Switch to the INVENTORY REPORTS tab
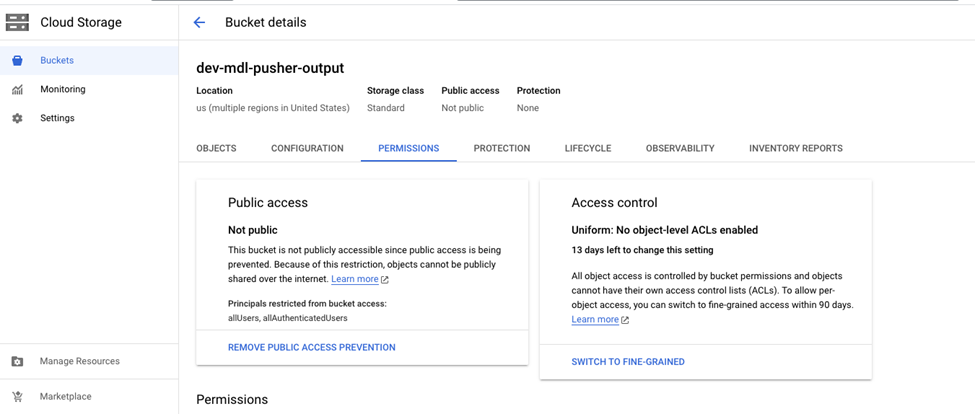 coord(796,149)
